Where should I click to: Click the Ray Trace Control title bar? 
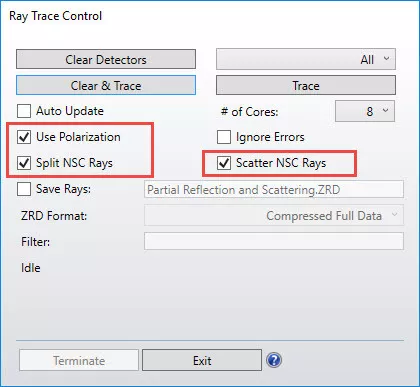pyautogui.click(x=210, y=16)
